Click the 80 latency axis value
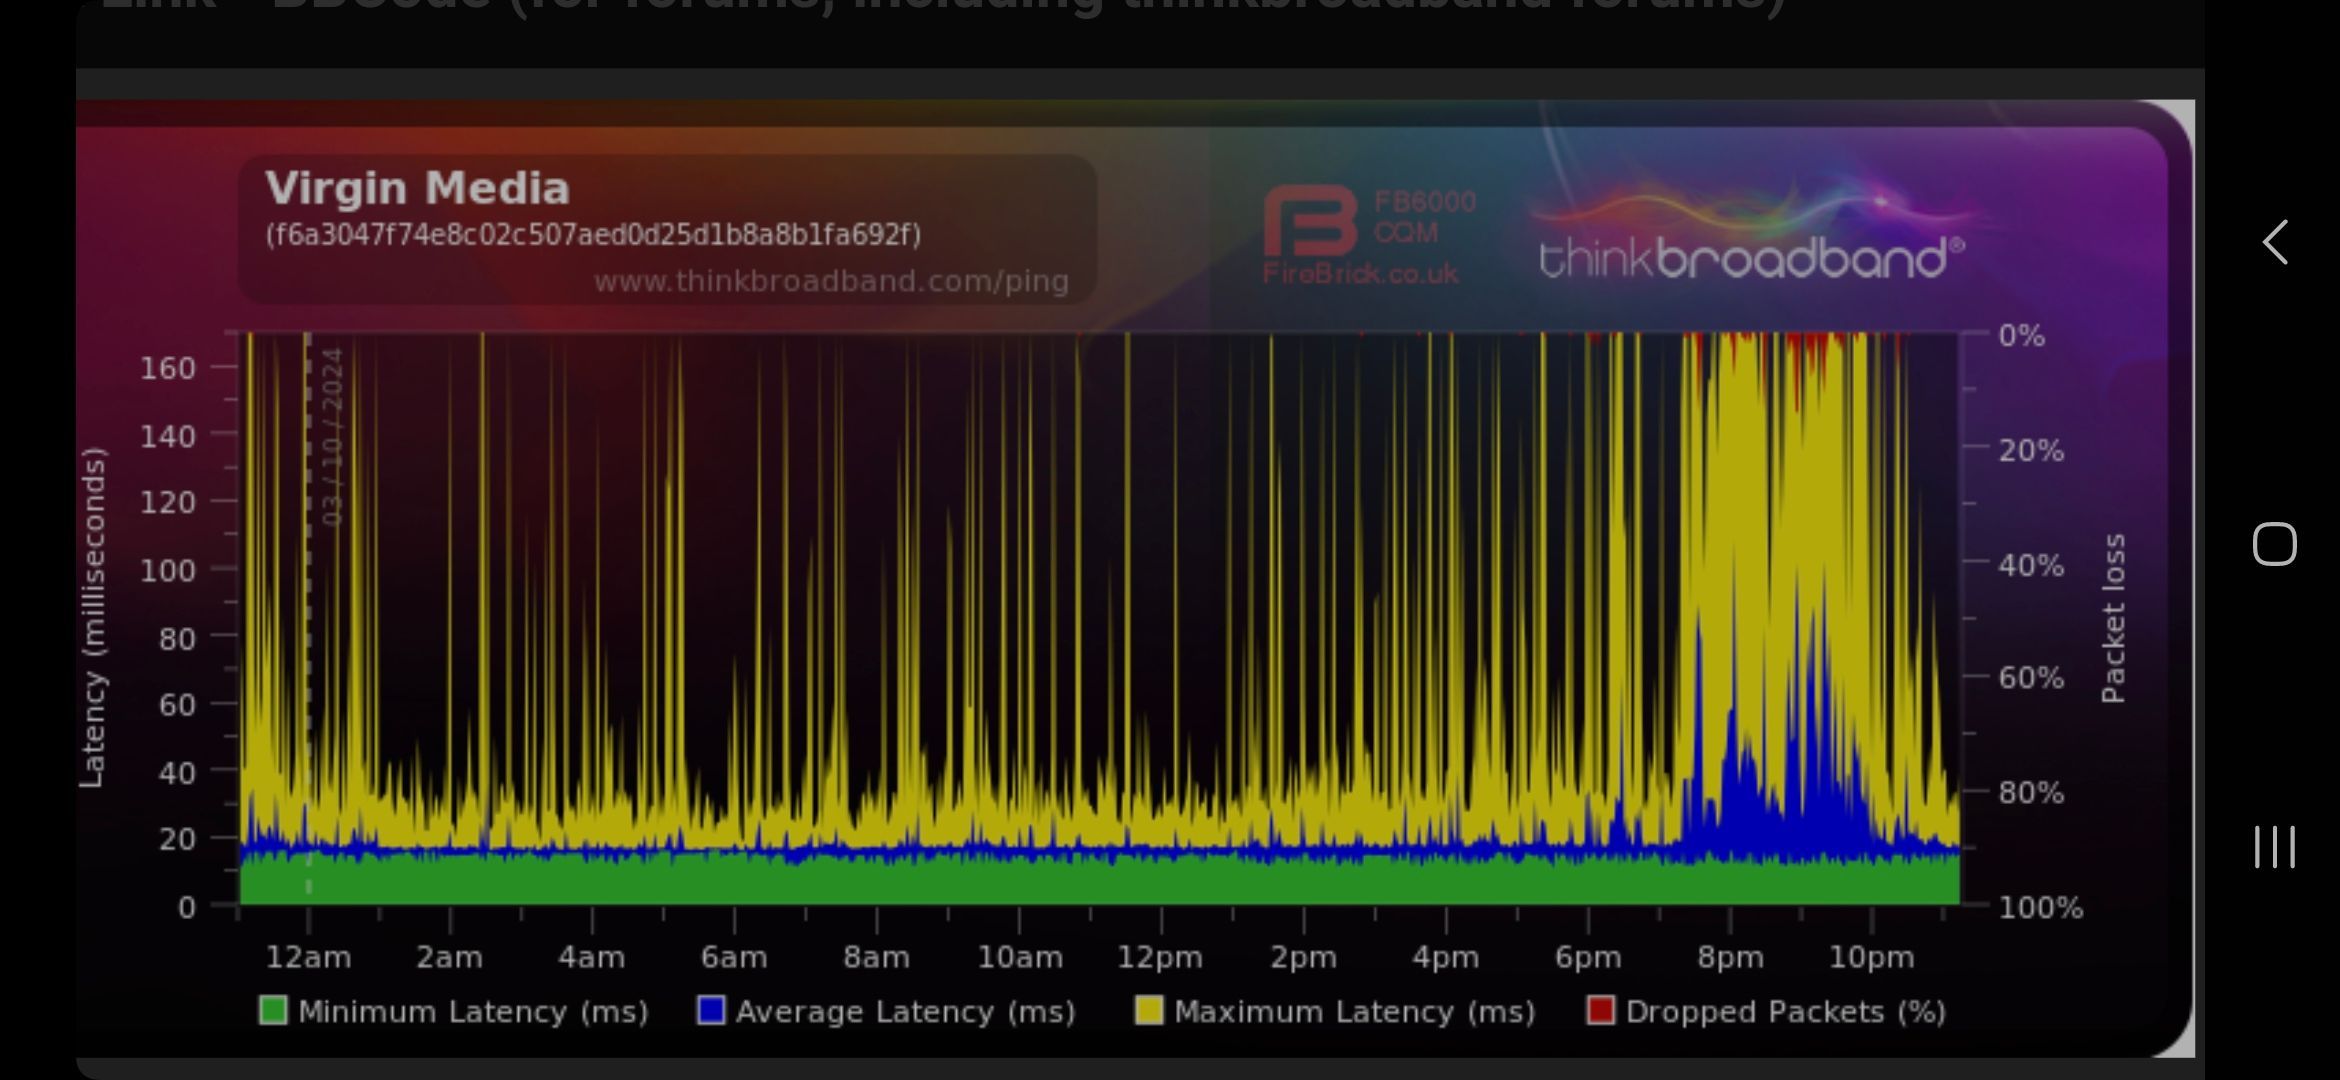This screenshot has height=1080, width=2340. (177, 638)
